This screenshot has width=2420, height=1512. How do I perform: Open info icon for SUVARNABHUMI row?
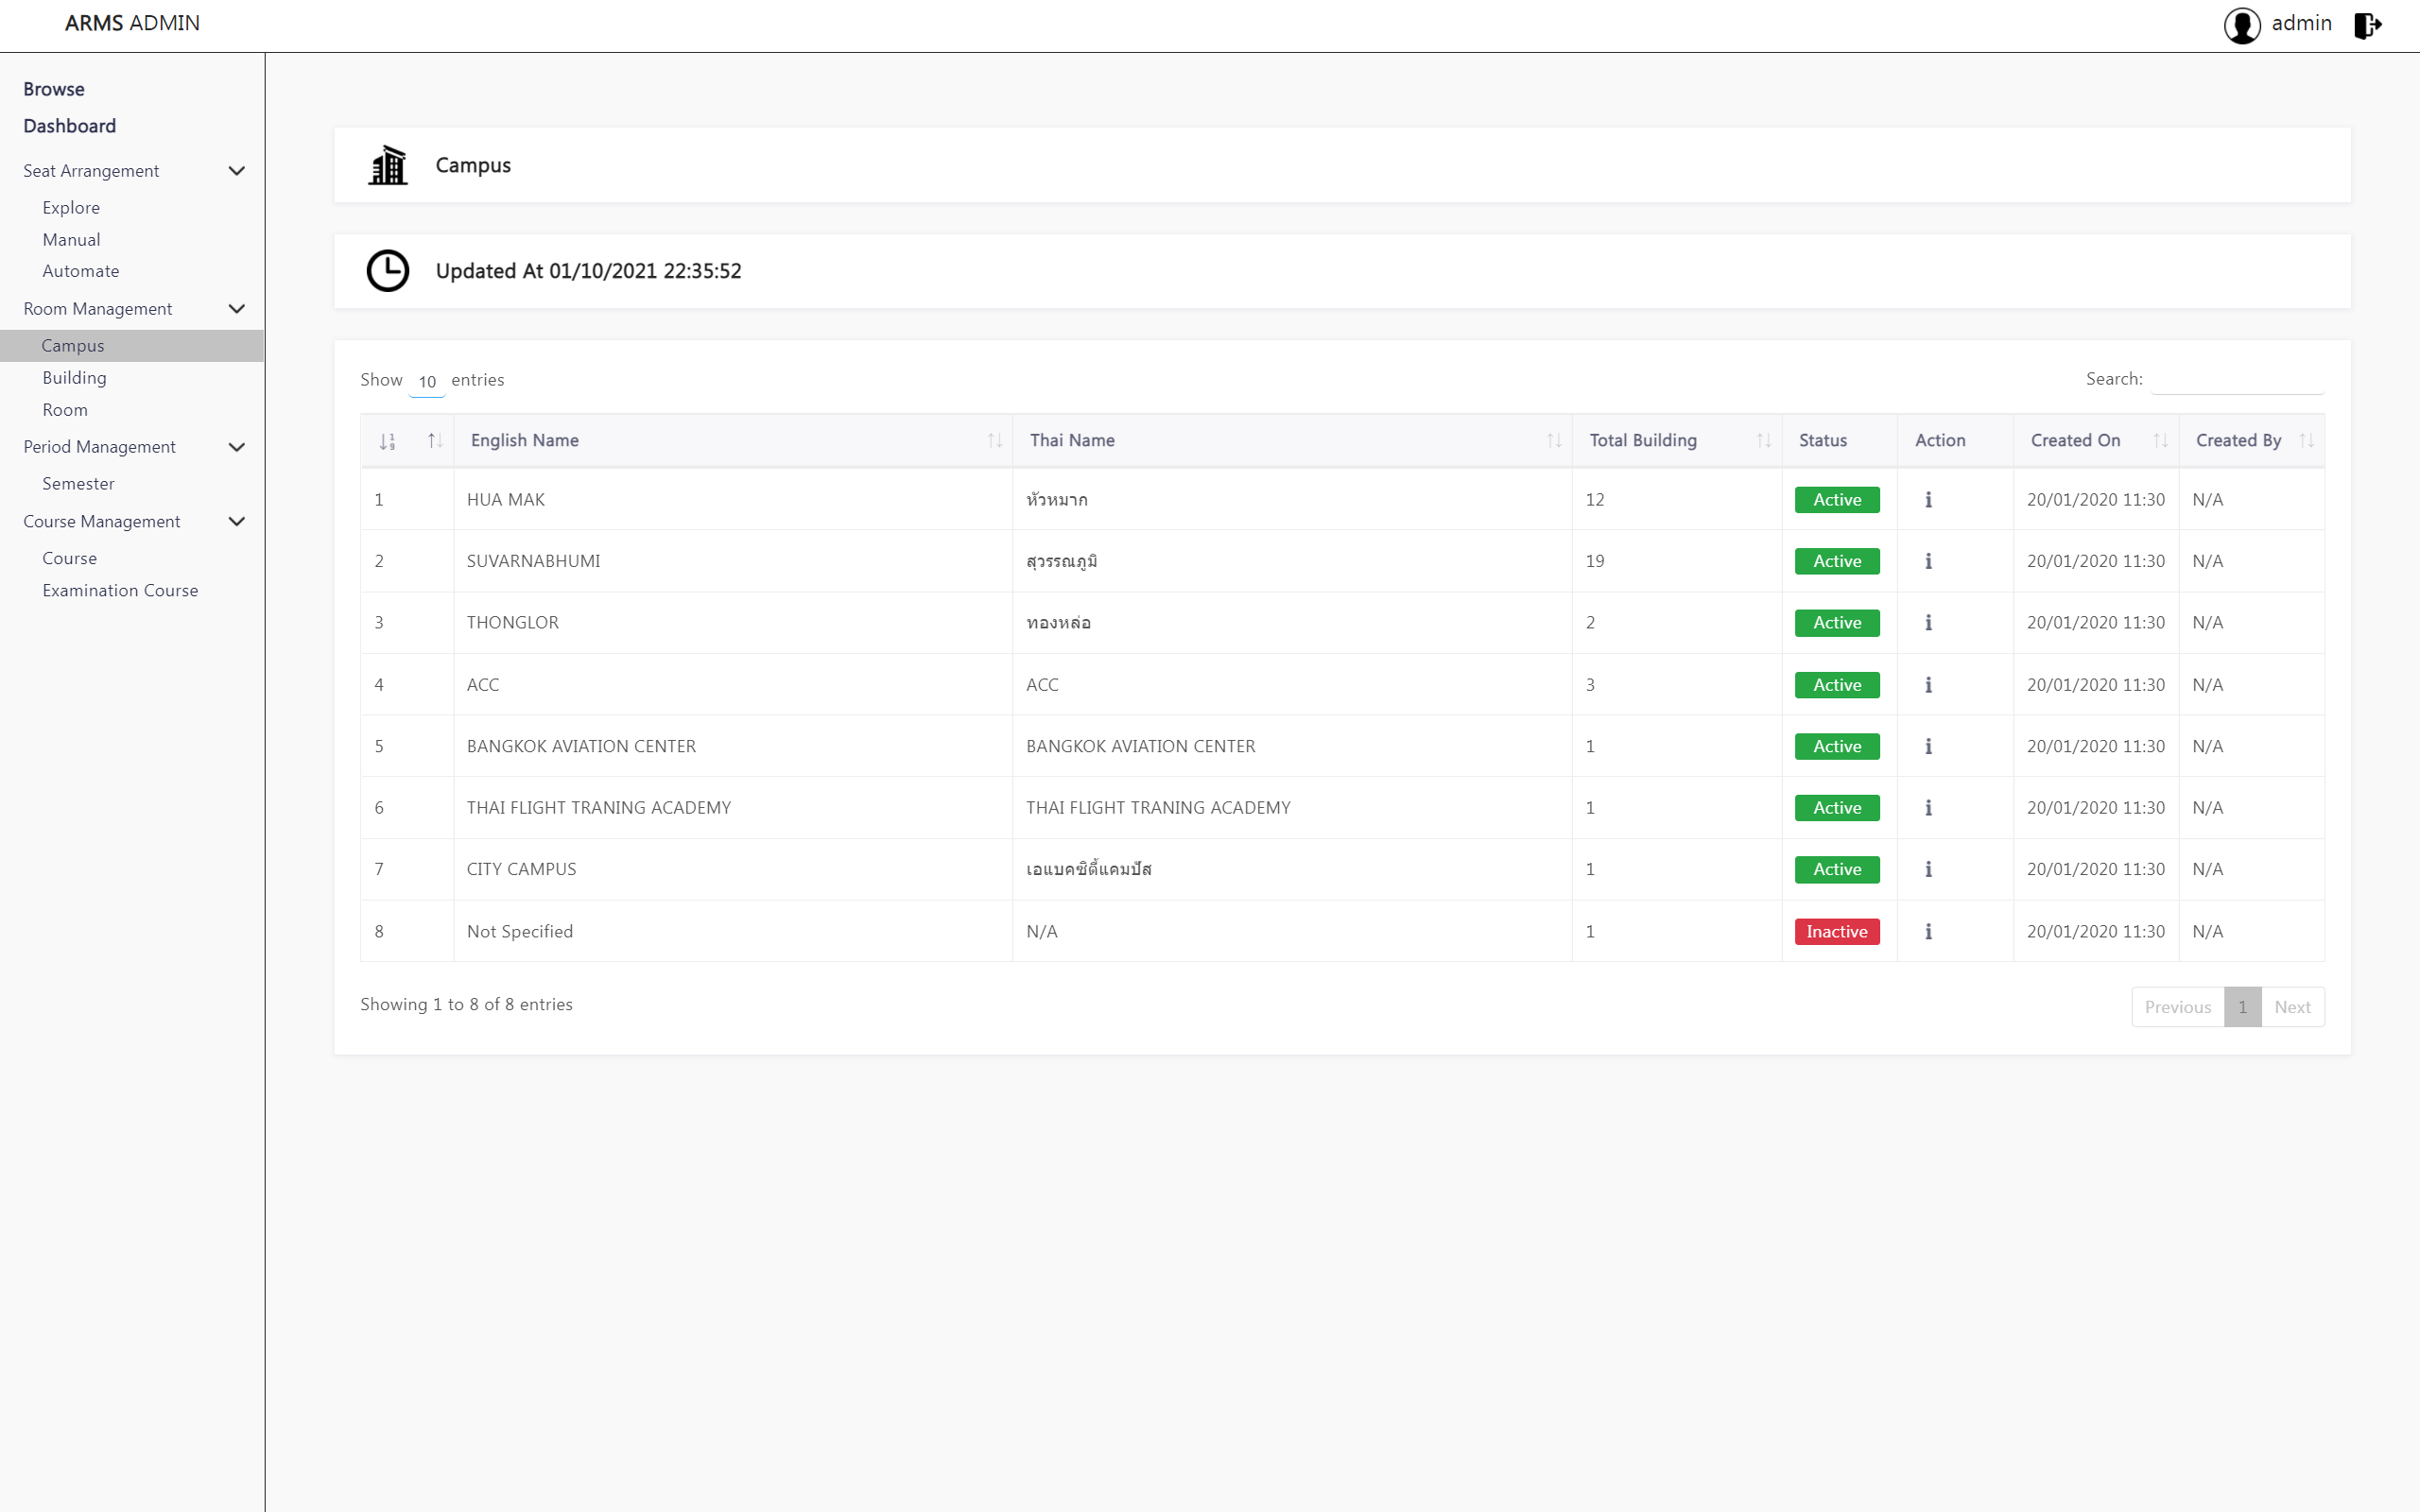pos(1928,561)
